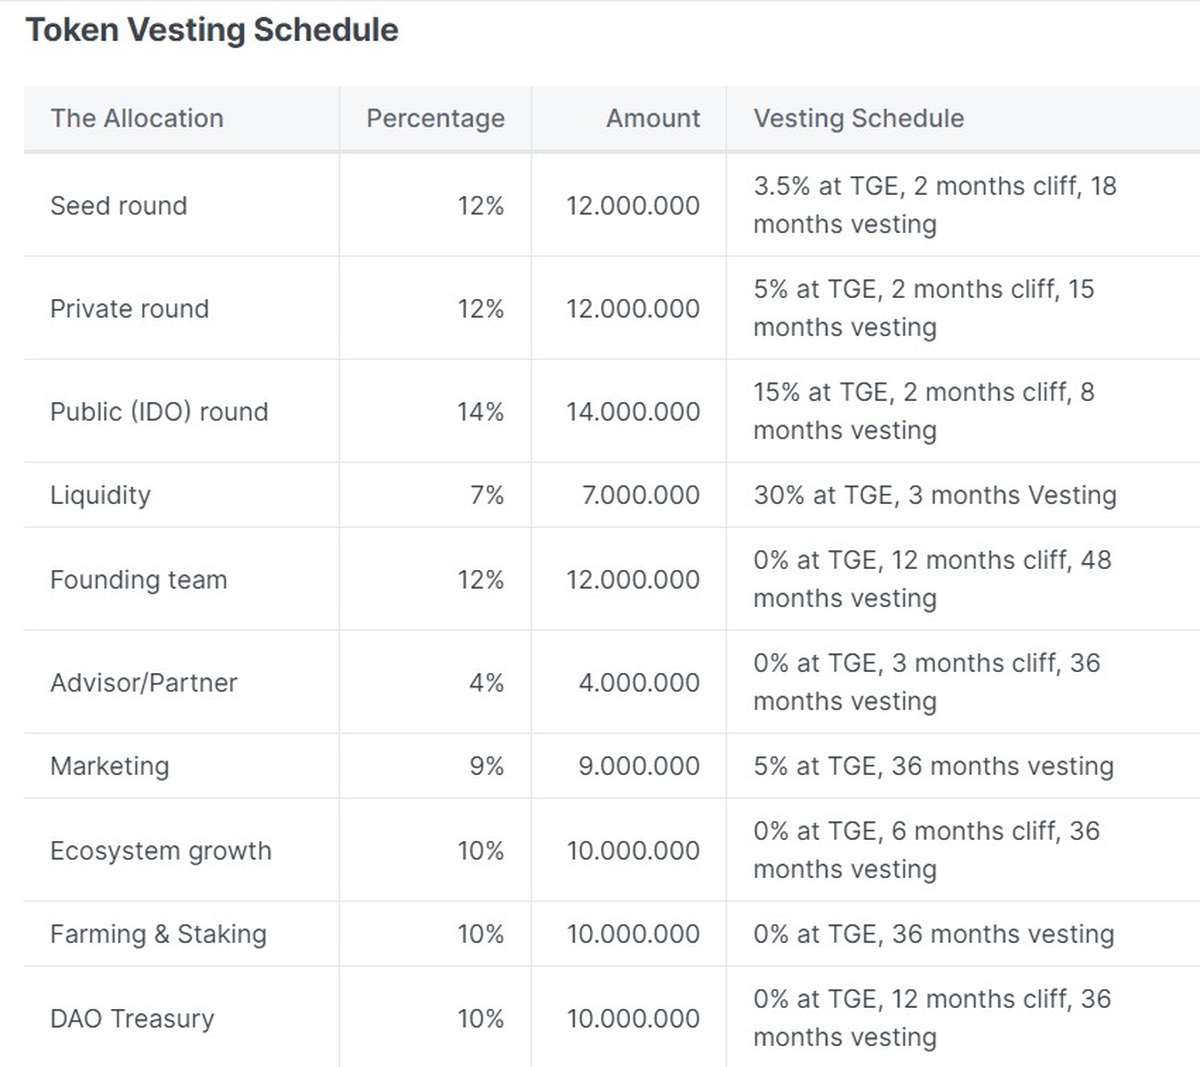Select the Founding team row label
This screenshot has height=1067, width=1200.
tap(139, 579)
